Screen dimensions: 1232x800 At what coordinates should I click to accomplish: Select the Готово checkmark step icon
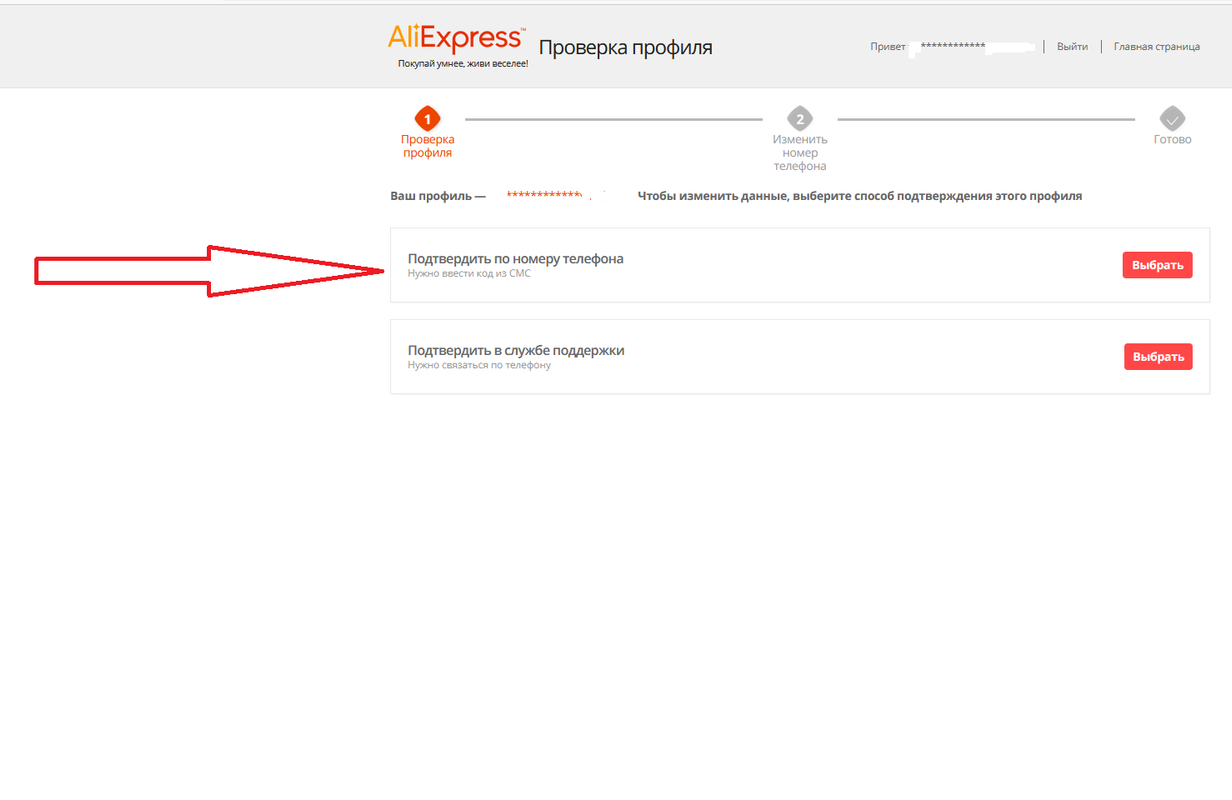coord(1172,119)
